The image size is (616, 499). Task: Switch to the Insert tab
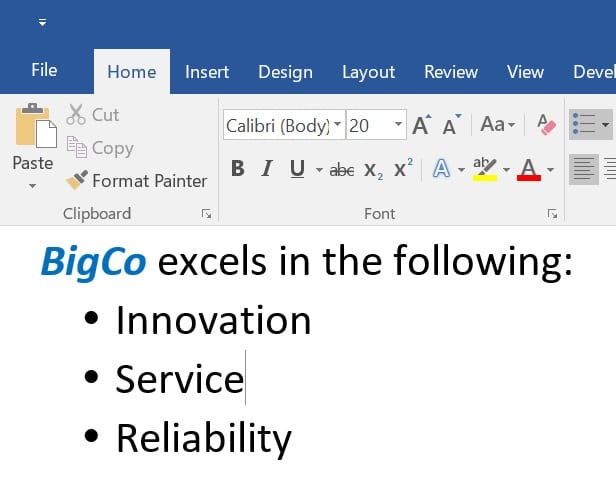(x=207, y=72)
